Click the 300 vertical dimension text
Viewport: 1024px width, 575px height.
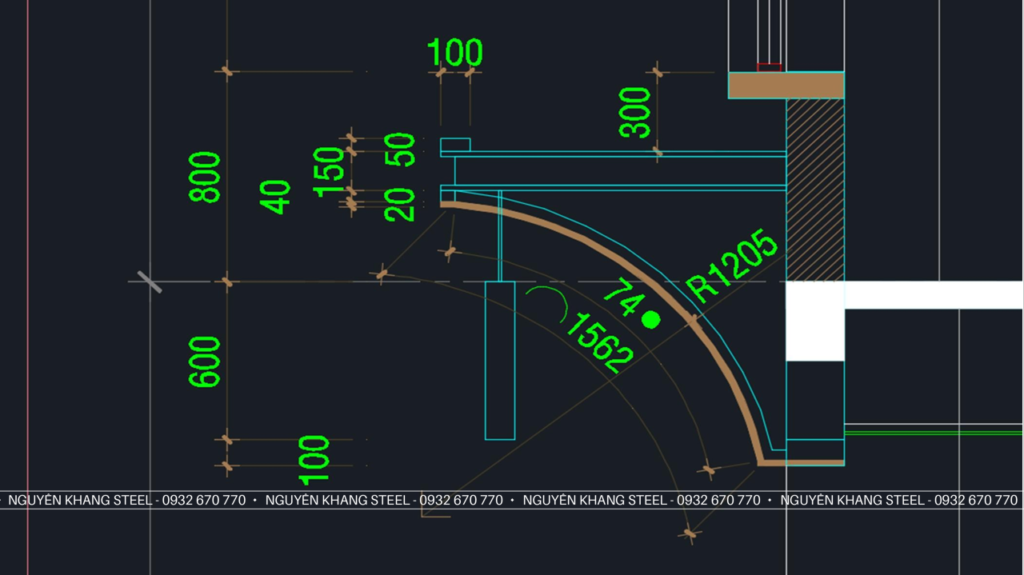[x=635, y=112]
